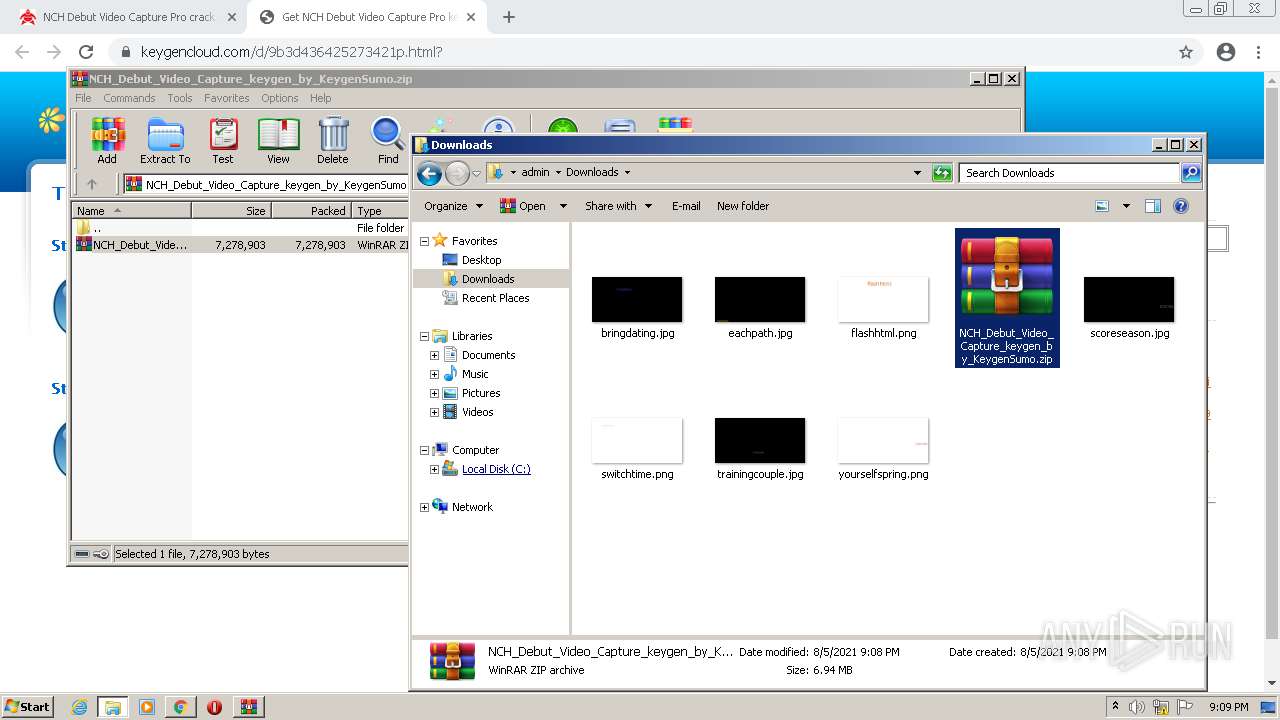Open the WinRAR Options menu
Image resolution: width=1280 pixels, height=720 pixels.
[280, 98]
